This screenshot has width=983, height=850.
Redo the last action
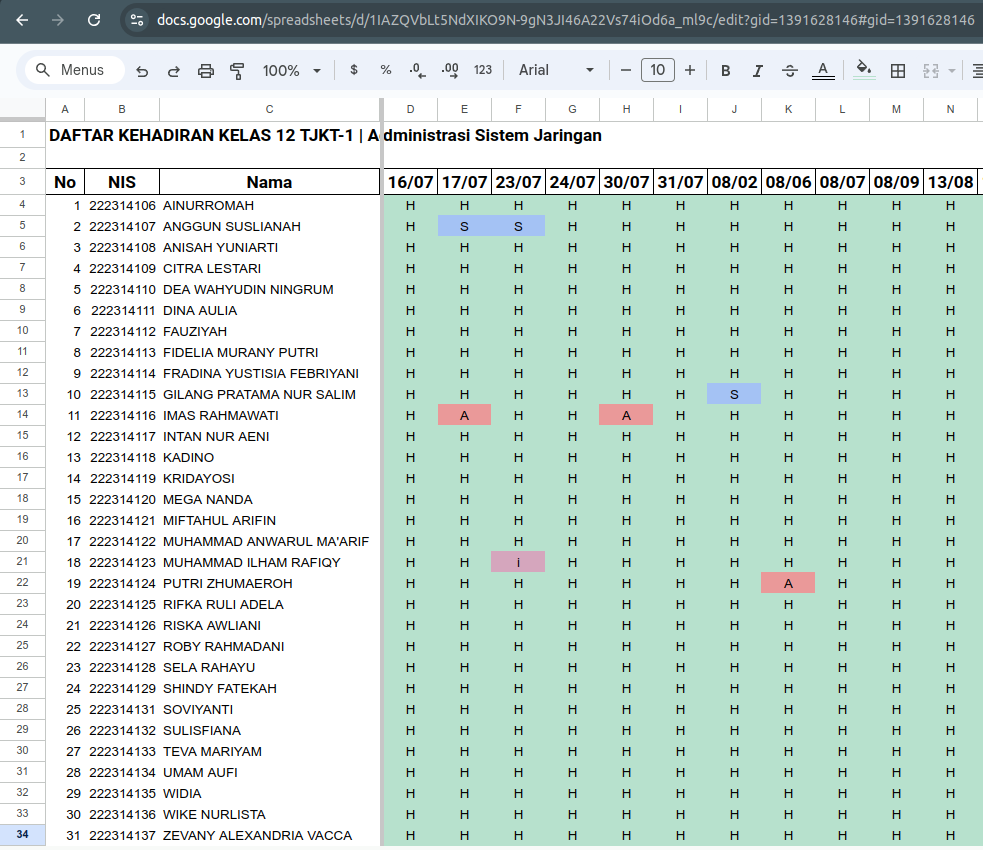174,70
